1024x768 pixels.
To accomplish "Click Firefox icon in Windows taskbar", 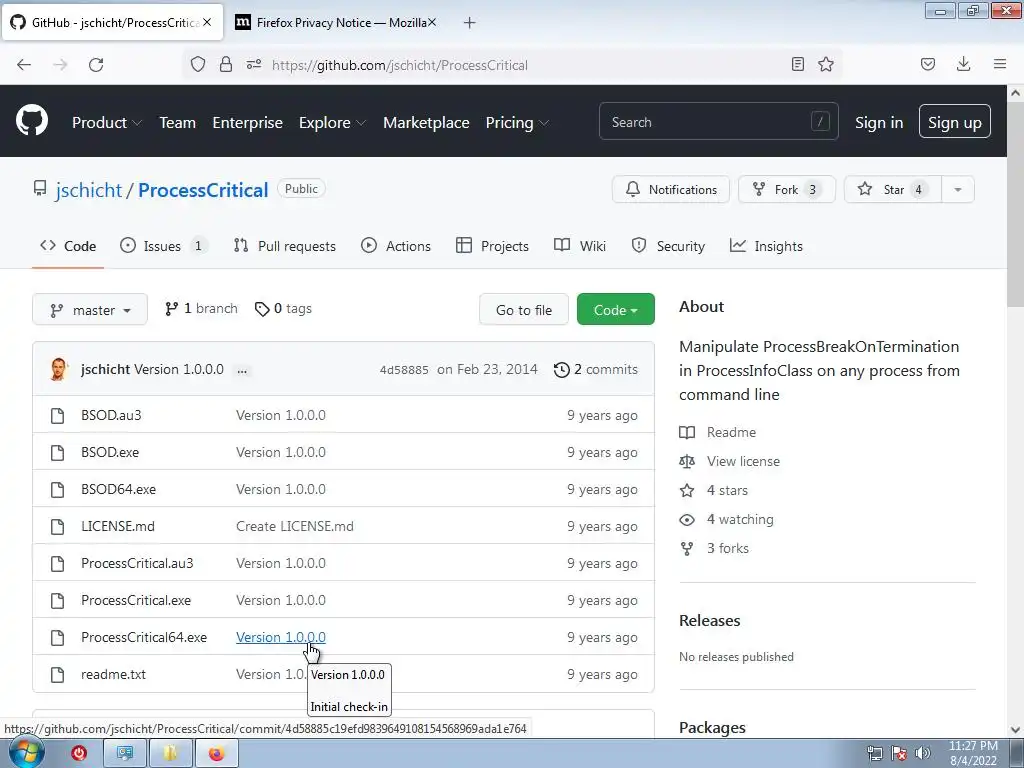I will click(x=216, y=754).
